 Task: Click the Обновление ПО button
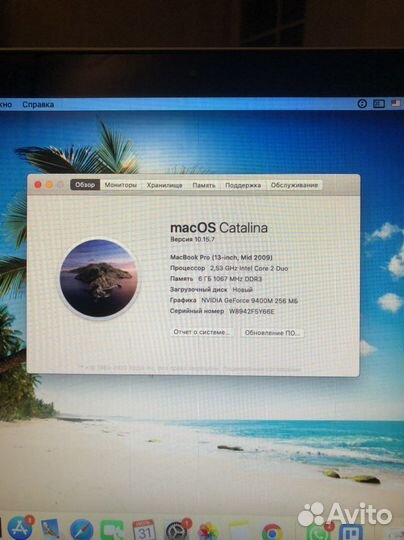pyautogui.click(x=272, y=333)
